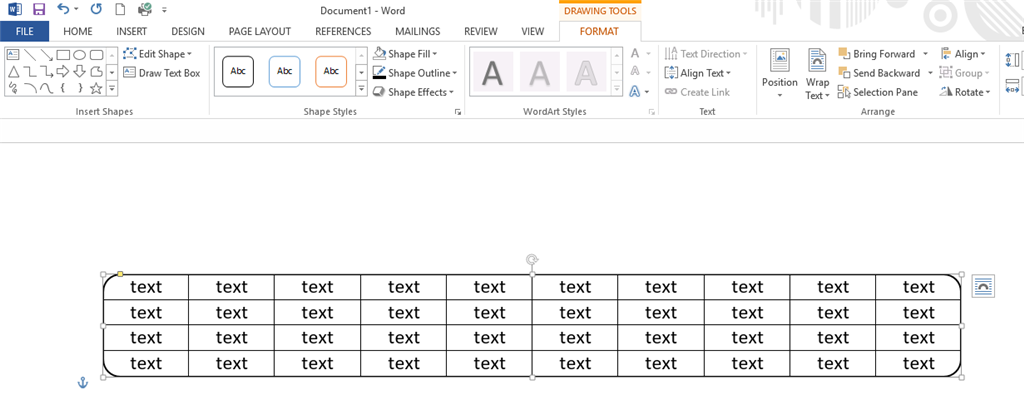Open the Undo history dropdown arrow

pos(76,9)
